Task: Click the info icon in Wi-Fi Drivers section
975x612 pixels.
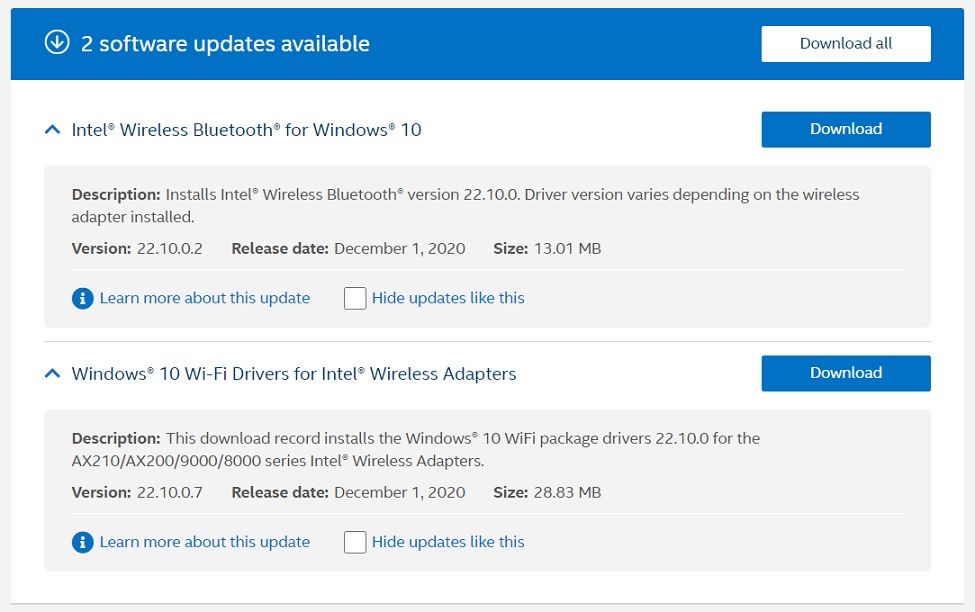Action: [83, 542]
